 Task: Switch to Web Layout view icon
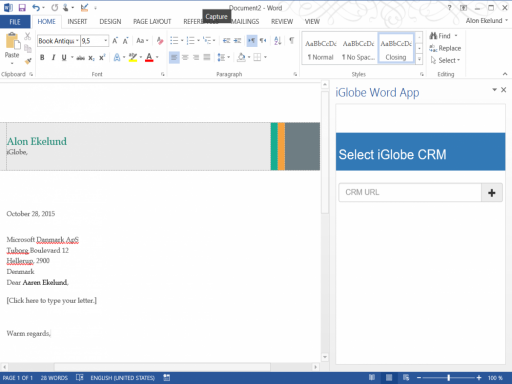(406, 377)
